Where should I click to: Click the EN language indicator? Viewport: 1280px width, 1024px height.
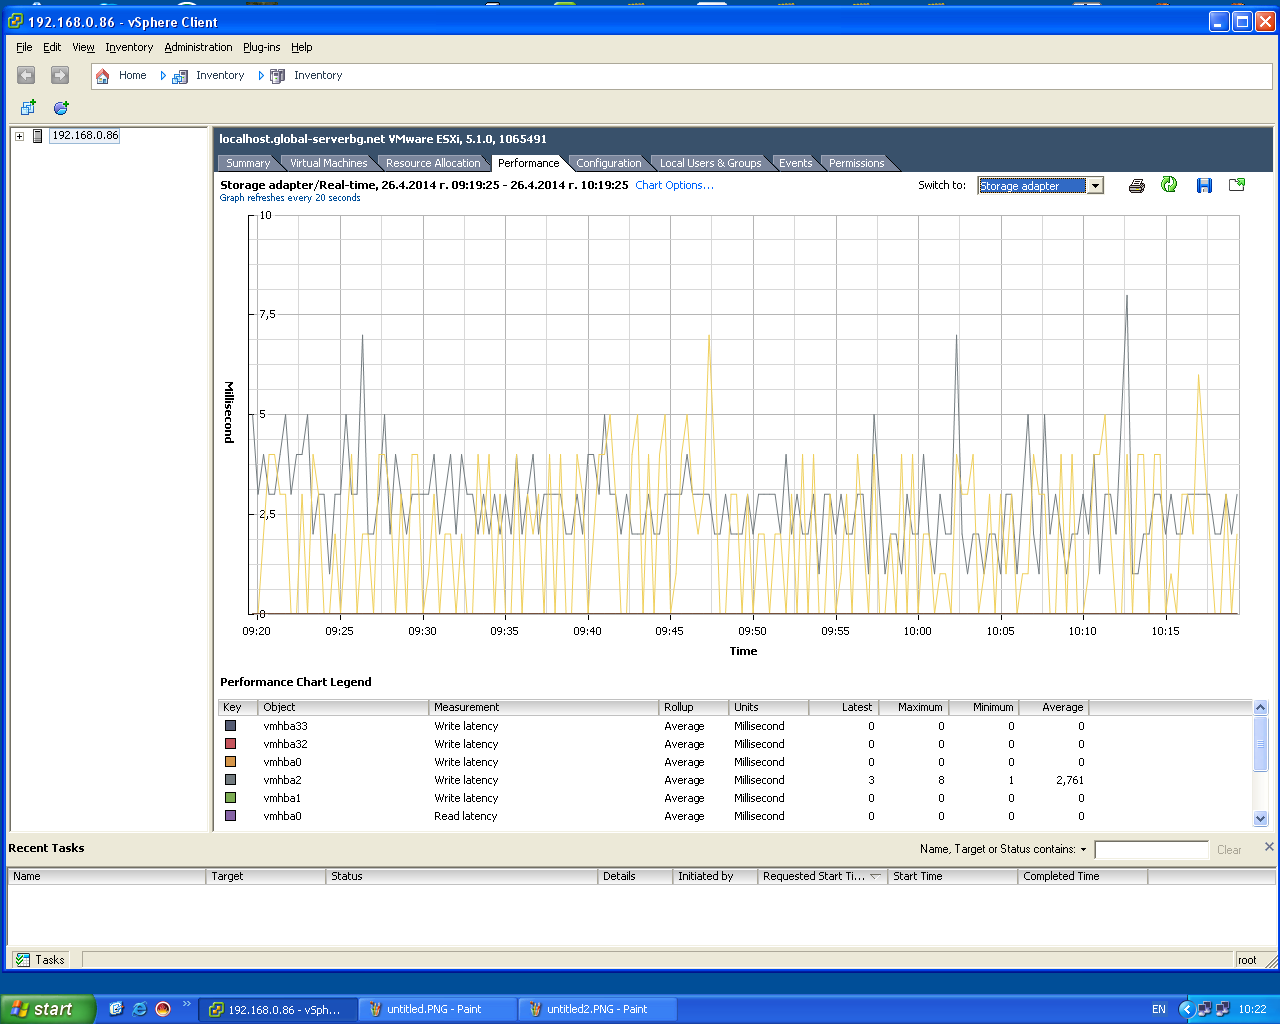[x=1159, y=1009]
